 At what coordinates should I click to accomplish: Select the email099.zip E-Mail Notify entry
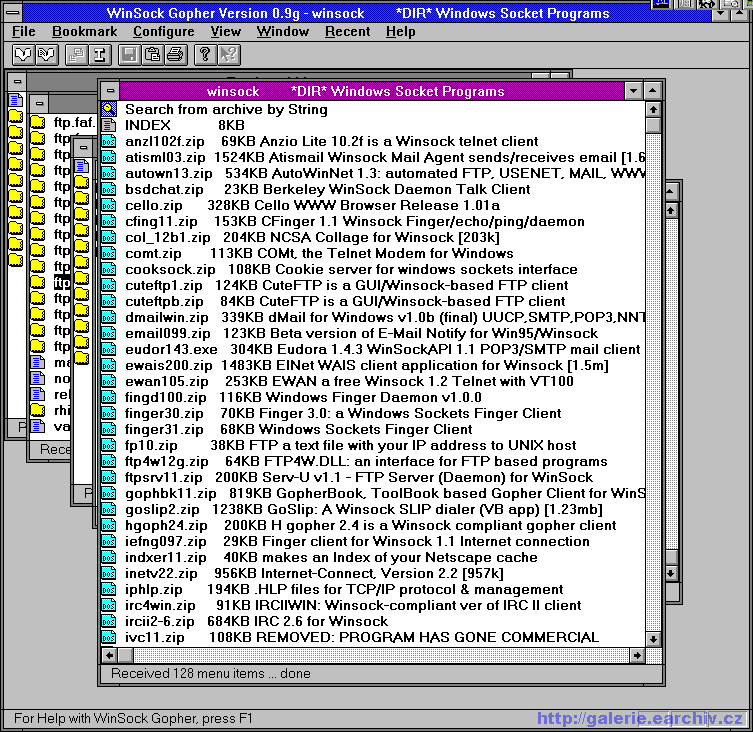pos(361,333)
